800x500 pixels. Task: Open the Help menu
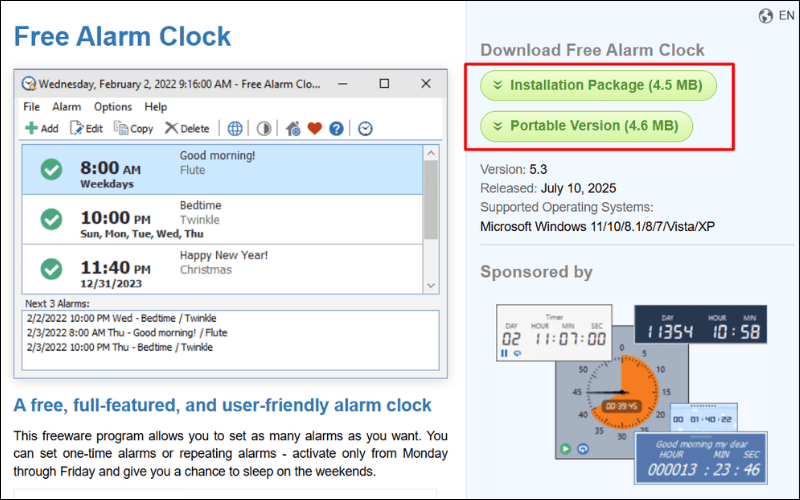[x=156, y=107]
